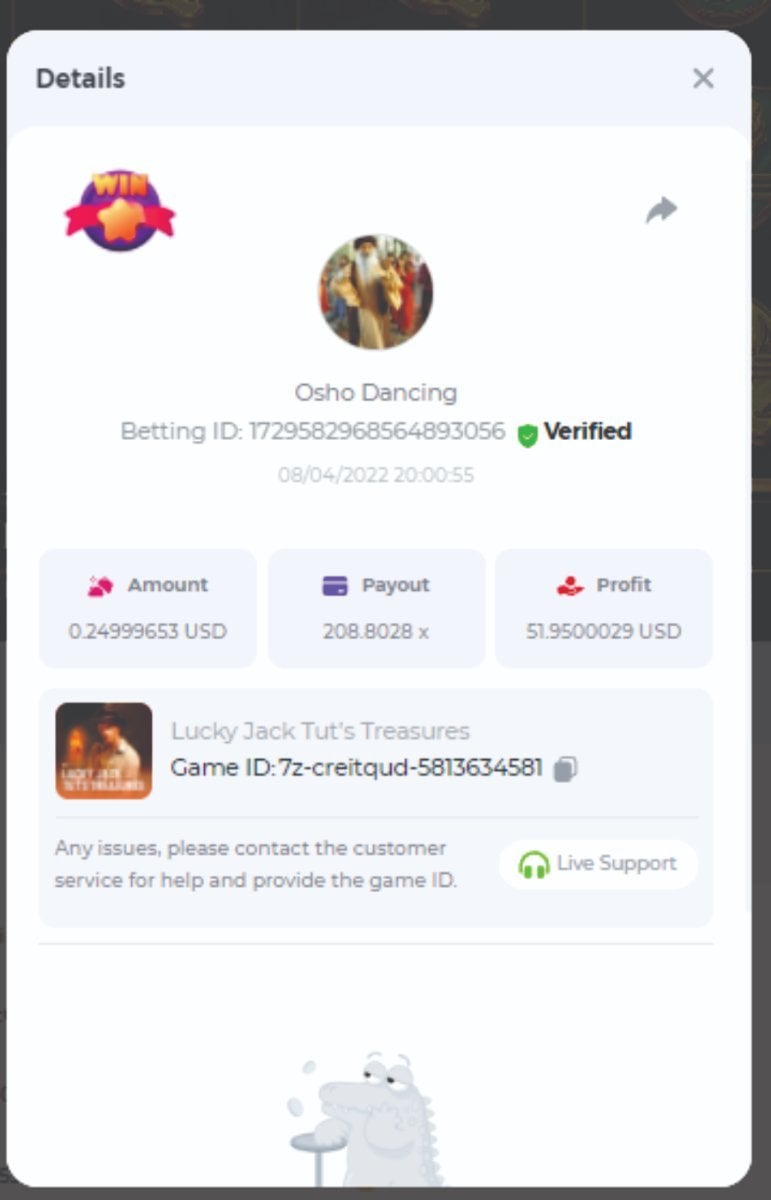The width and height of the screenshot is (771, 1200).
Task: Click the crocodile mascot illustration
Action: click(x=366, y=1118)
